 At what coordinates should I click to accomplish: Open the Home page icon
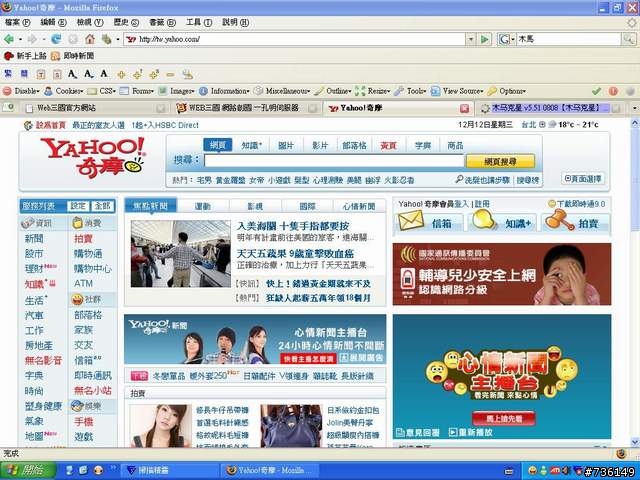tap(90, 39)
